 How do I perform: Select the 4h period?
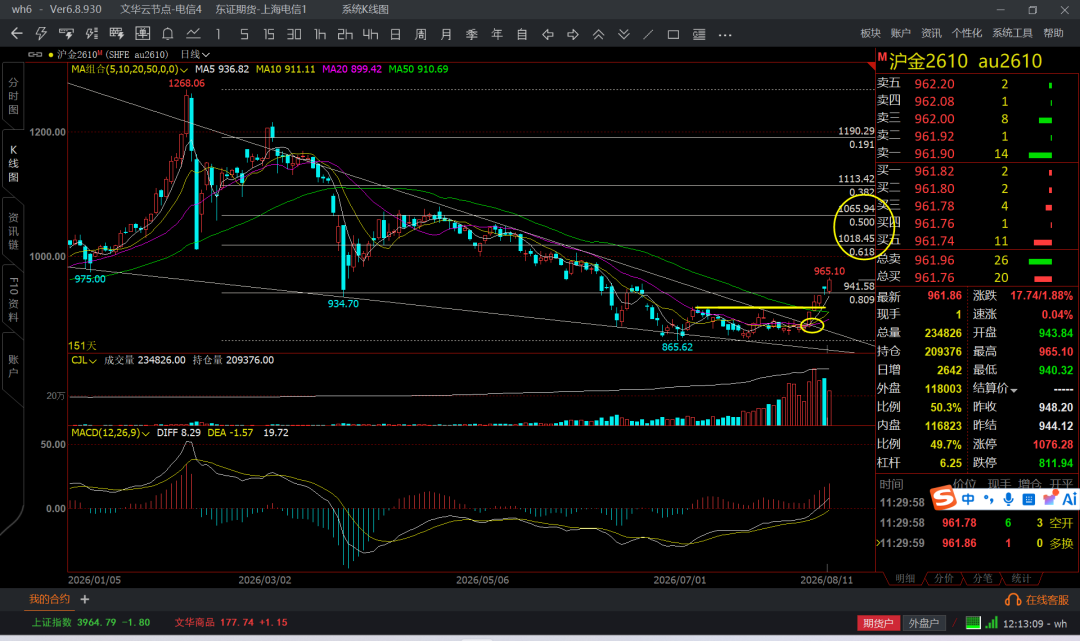coord(371,34)
